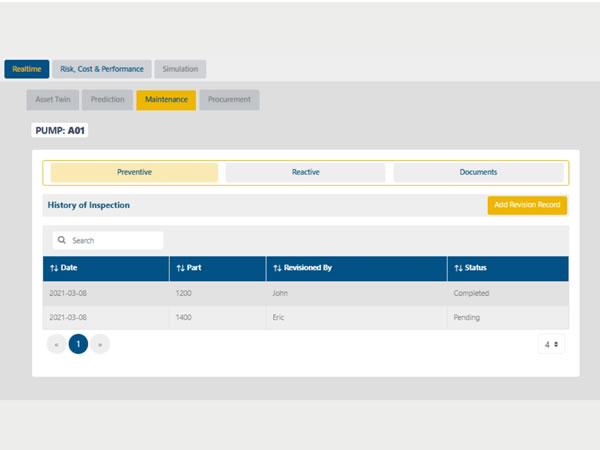The width and height of the screenshot is (600, 450).
Task: Click revisioner name Eric
Action: 279,318
